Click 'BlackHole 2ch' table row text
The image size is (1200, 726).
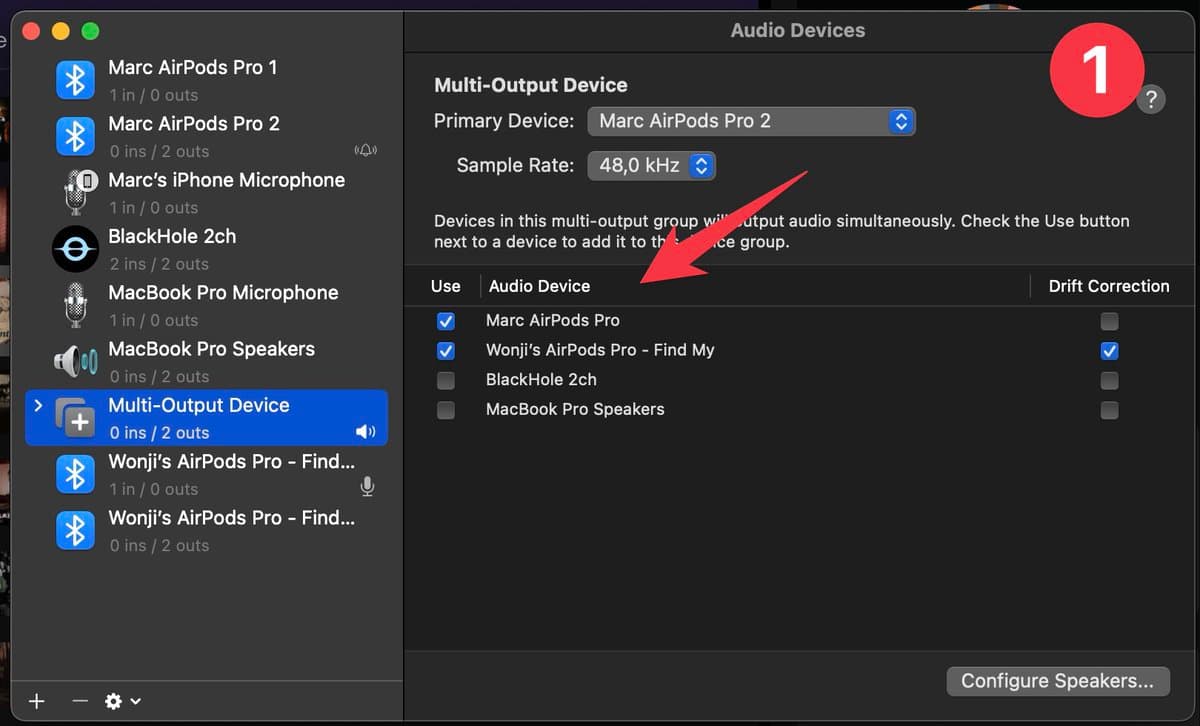[541, 380]
